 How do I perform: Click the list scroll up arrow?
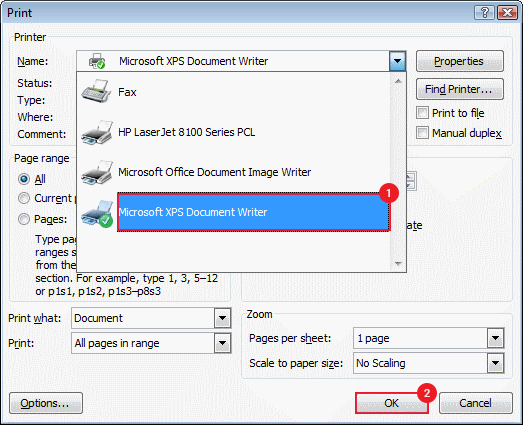(398, 81)
